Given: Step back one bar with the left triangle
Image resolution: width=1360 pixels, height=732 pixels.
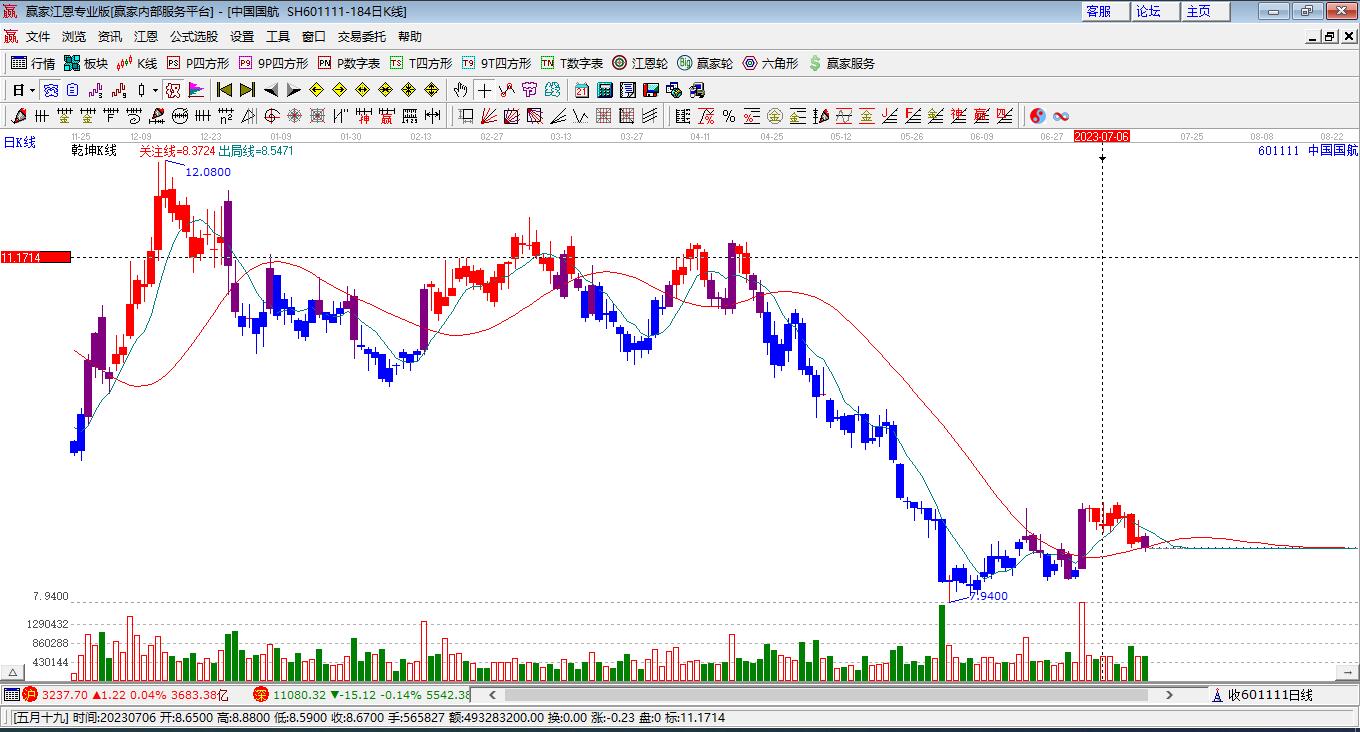Looking at the screenshot, I should tap(270, 90).
